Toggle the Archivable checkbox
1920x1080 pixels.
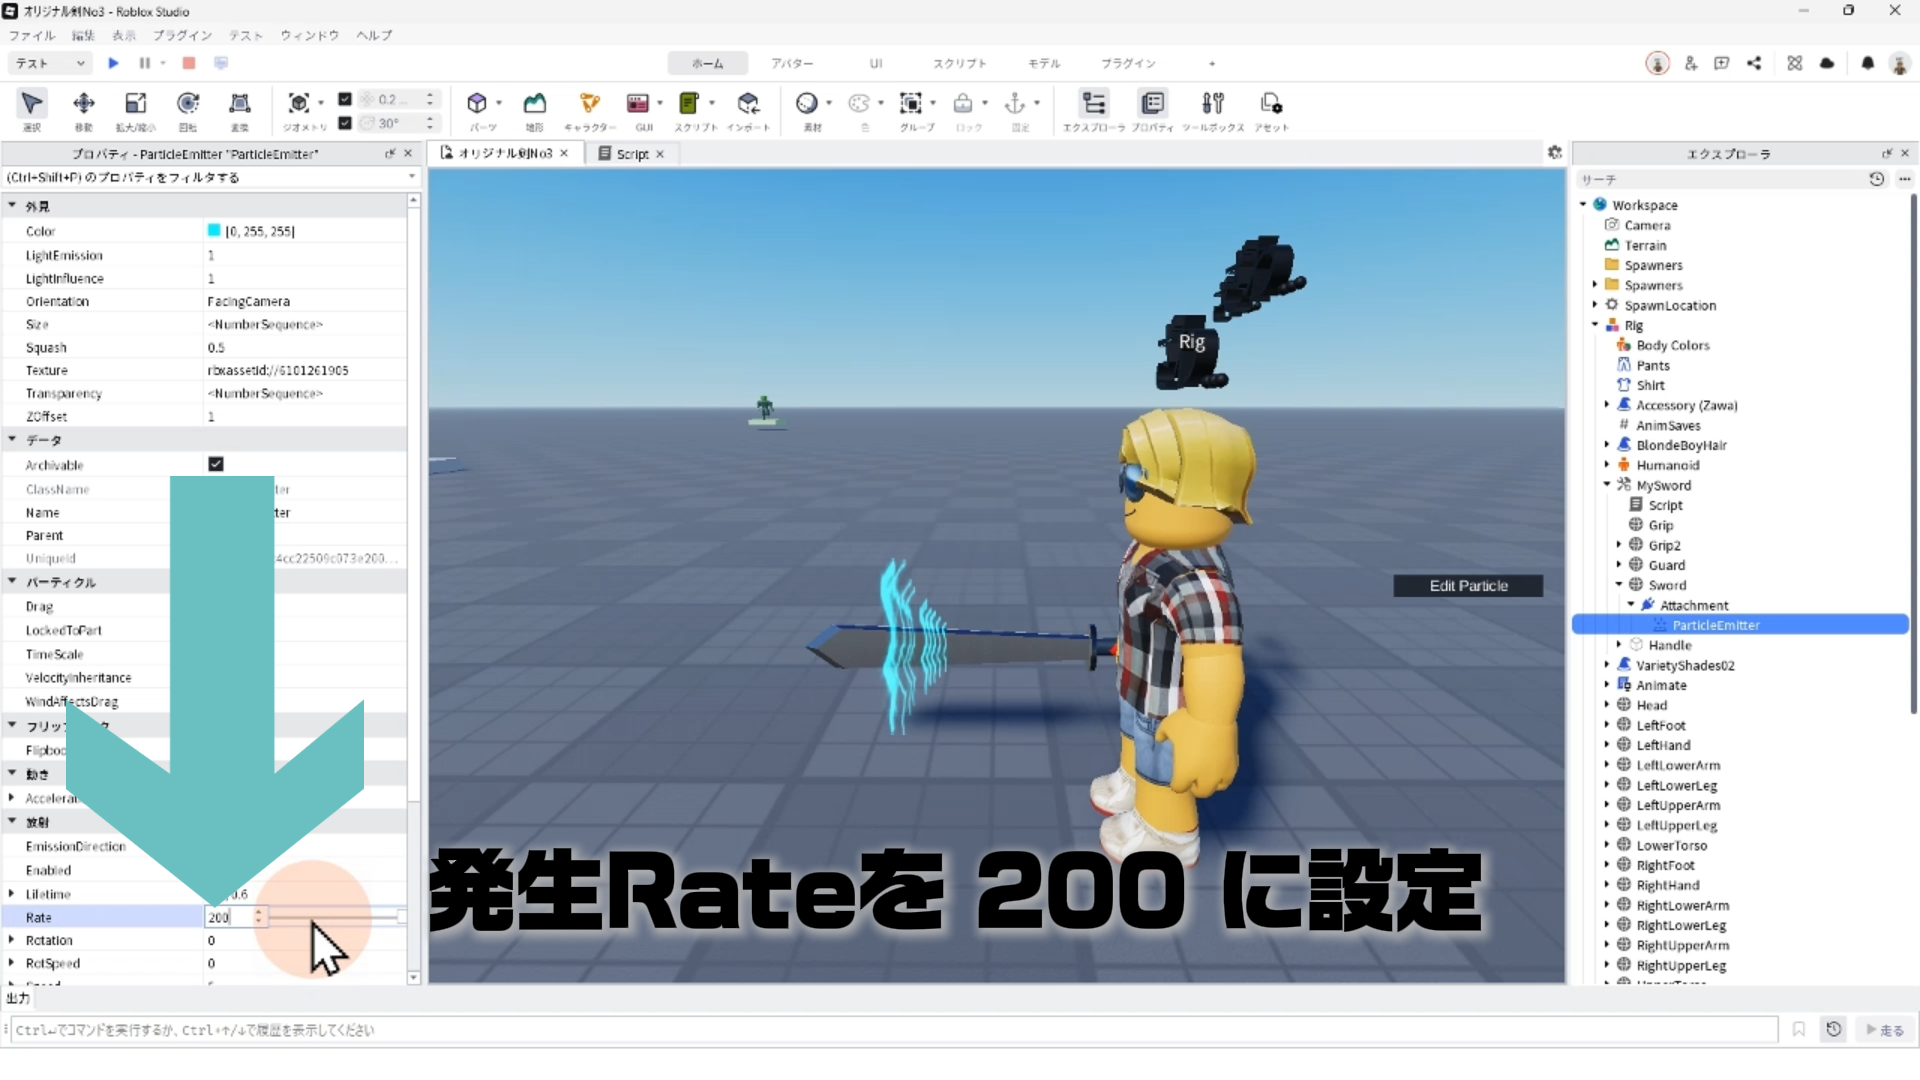pyautogui.click(x=216, y=464)
